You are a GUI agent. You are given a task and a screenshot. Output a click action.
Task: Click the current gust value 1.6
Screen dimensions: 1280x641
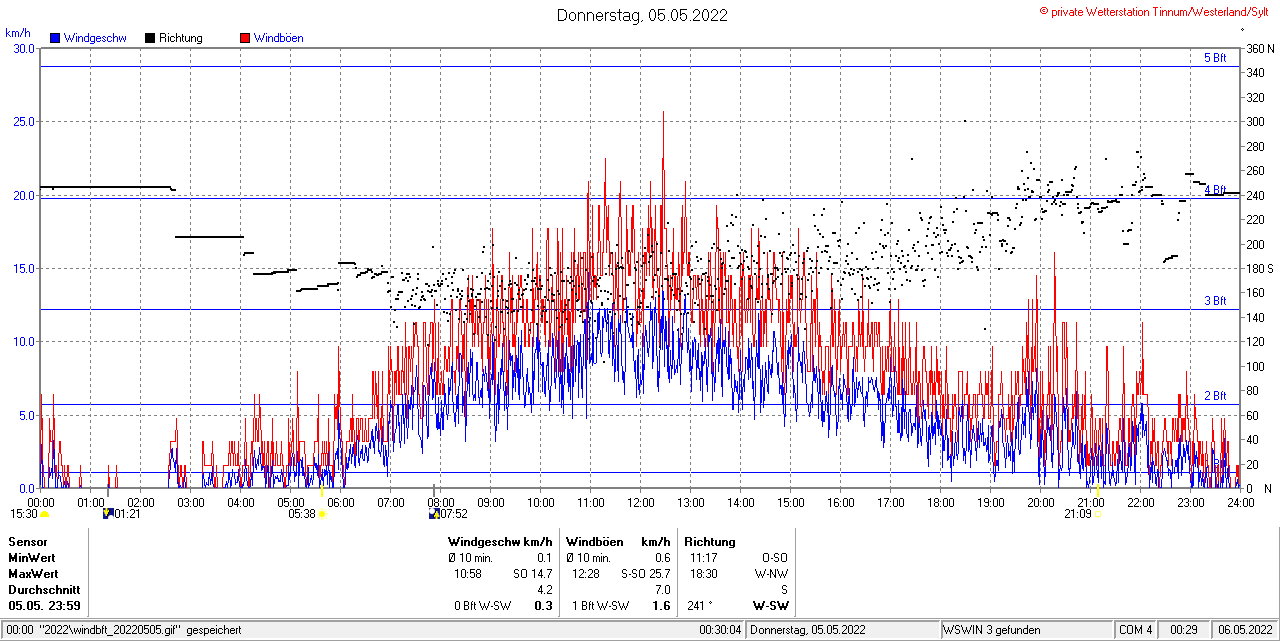[x=661, y=606]
